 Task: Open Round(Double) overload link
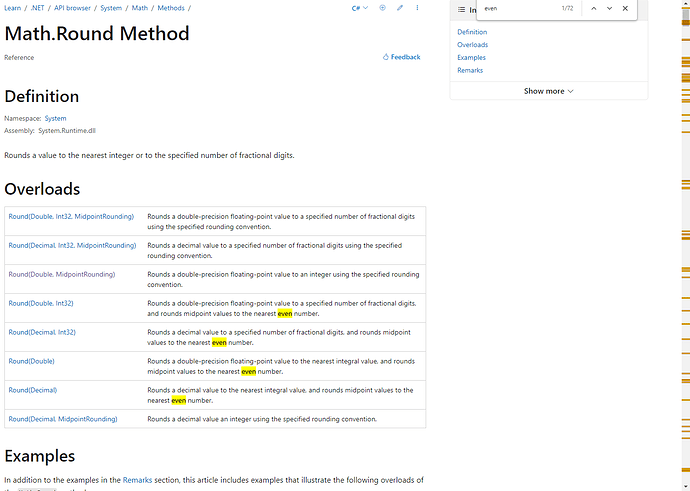tap(32, 362)
